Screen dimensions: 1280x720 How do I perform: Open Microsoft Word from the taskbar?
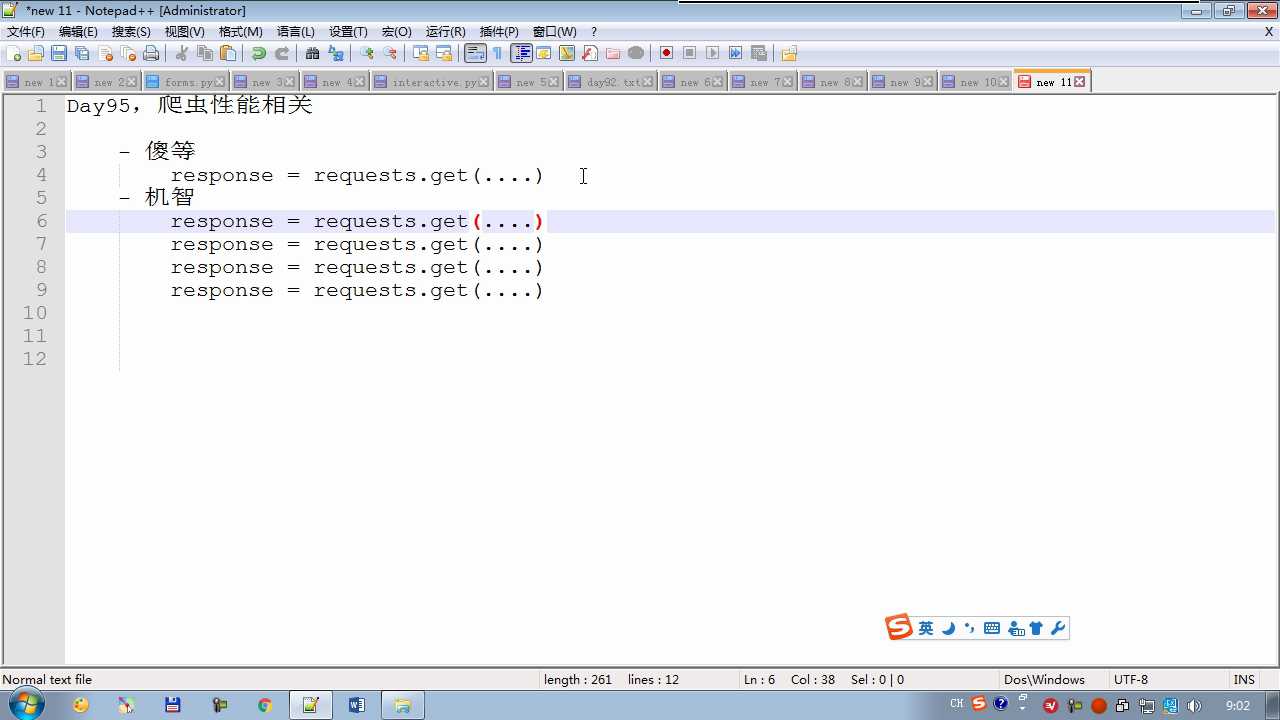pyautogui.click(x=356, y=705)
